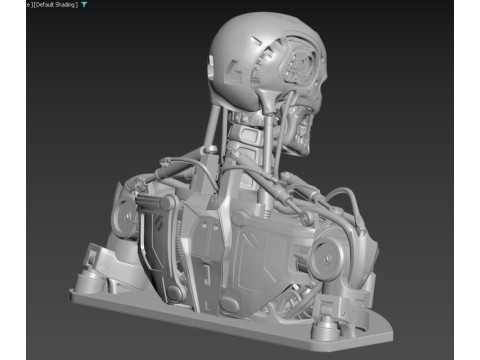Open the Default Shading viewport menu
This screenshot has height=360, width=480.
[x=55, y=5]
